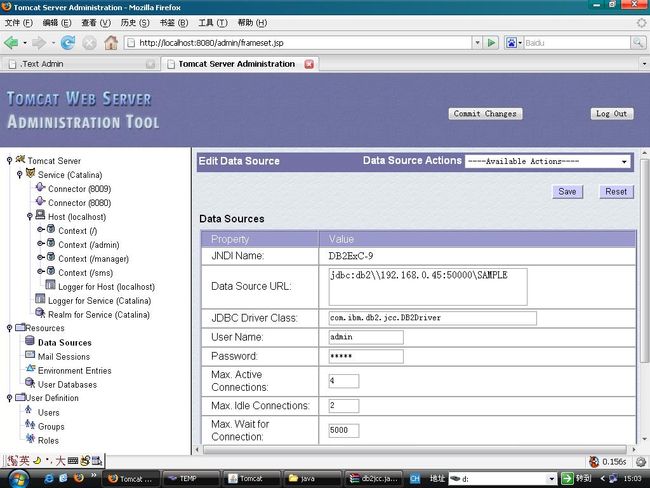Click the Max. Active Connections field
Image resolution: width=650 pixels, height=488 pixels.
pyautogui.click(x=344, y=381)
